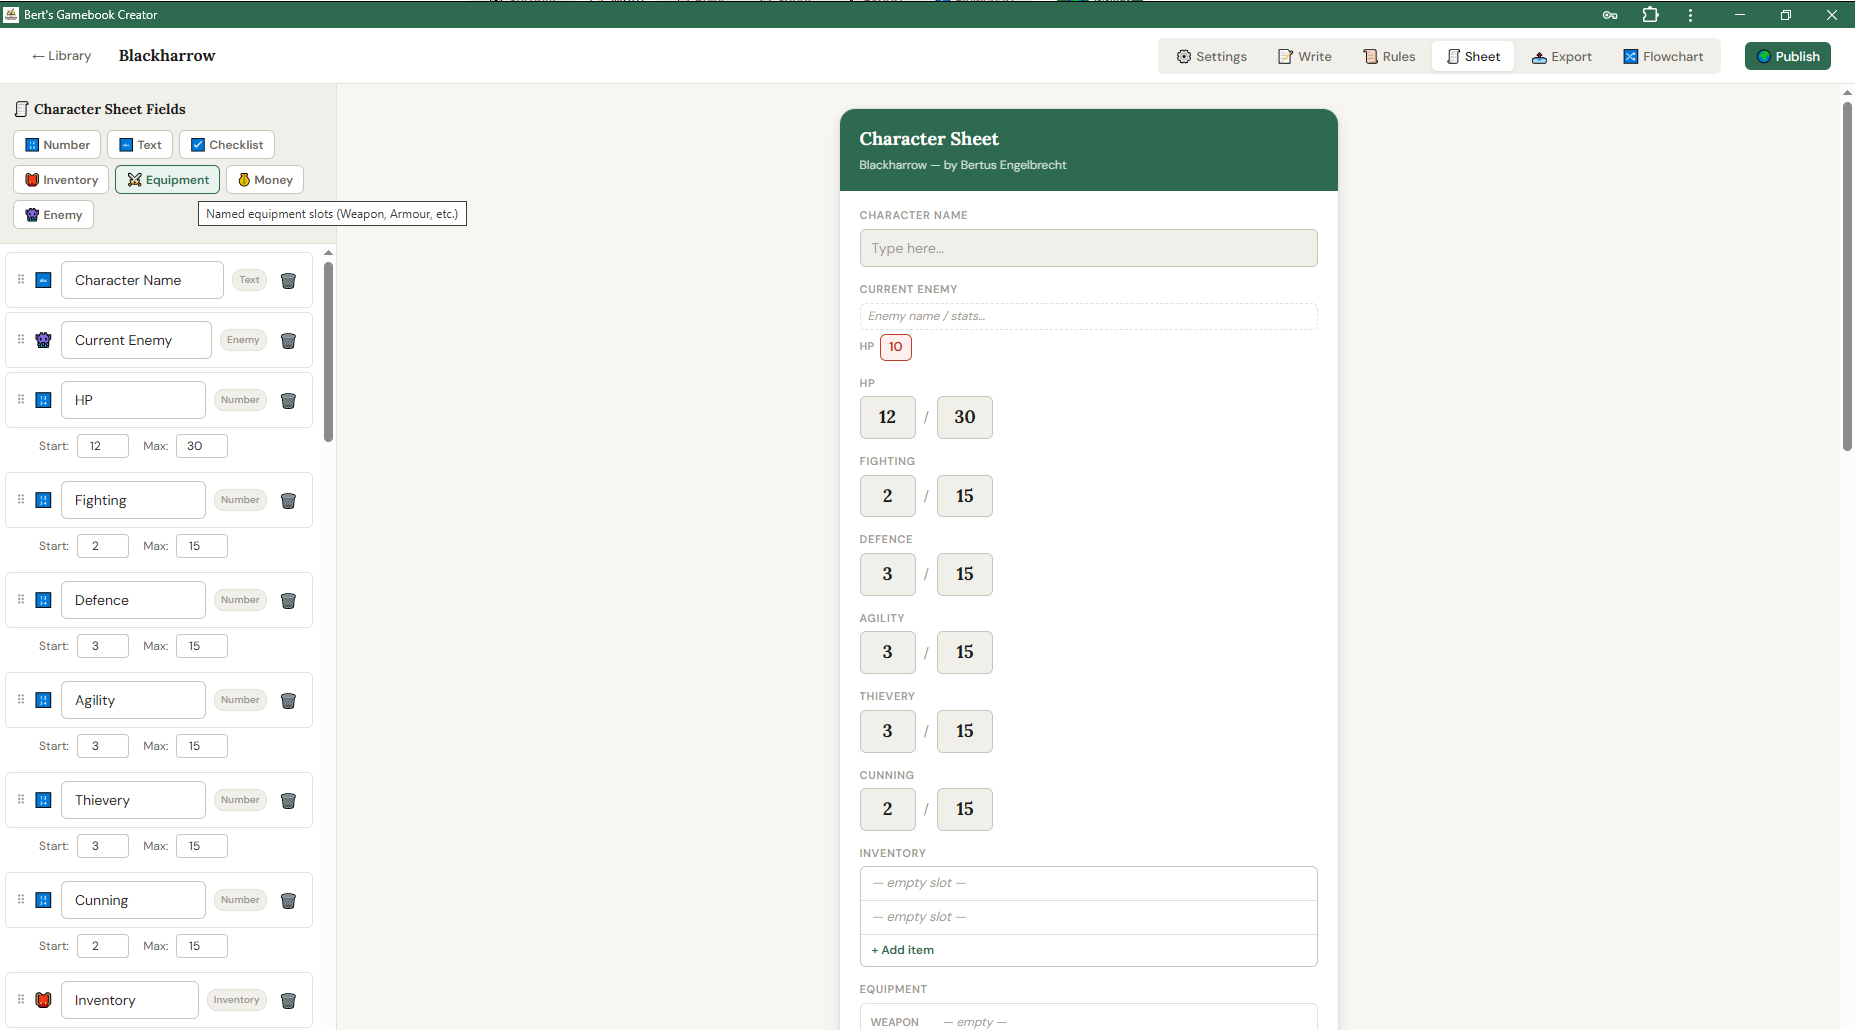Open the gamebook Settings

tap(1212, 56)
